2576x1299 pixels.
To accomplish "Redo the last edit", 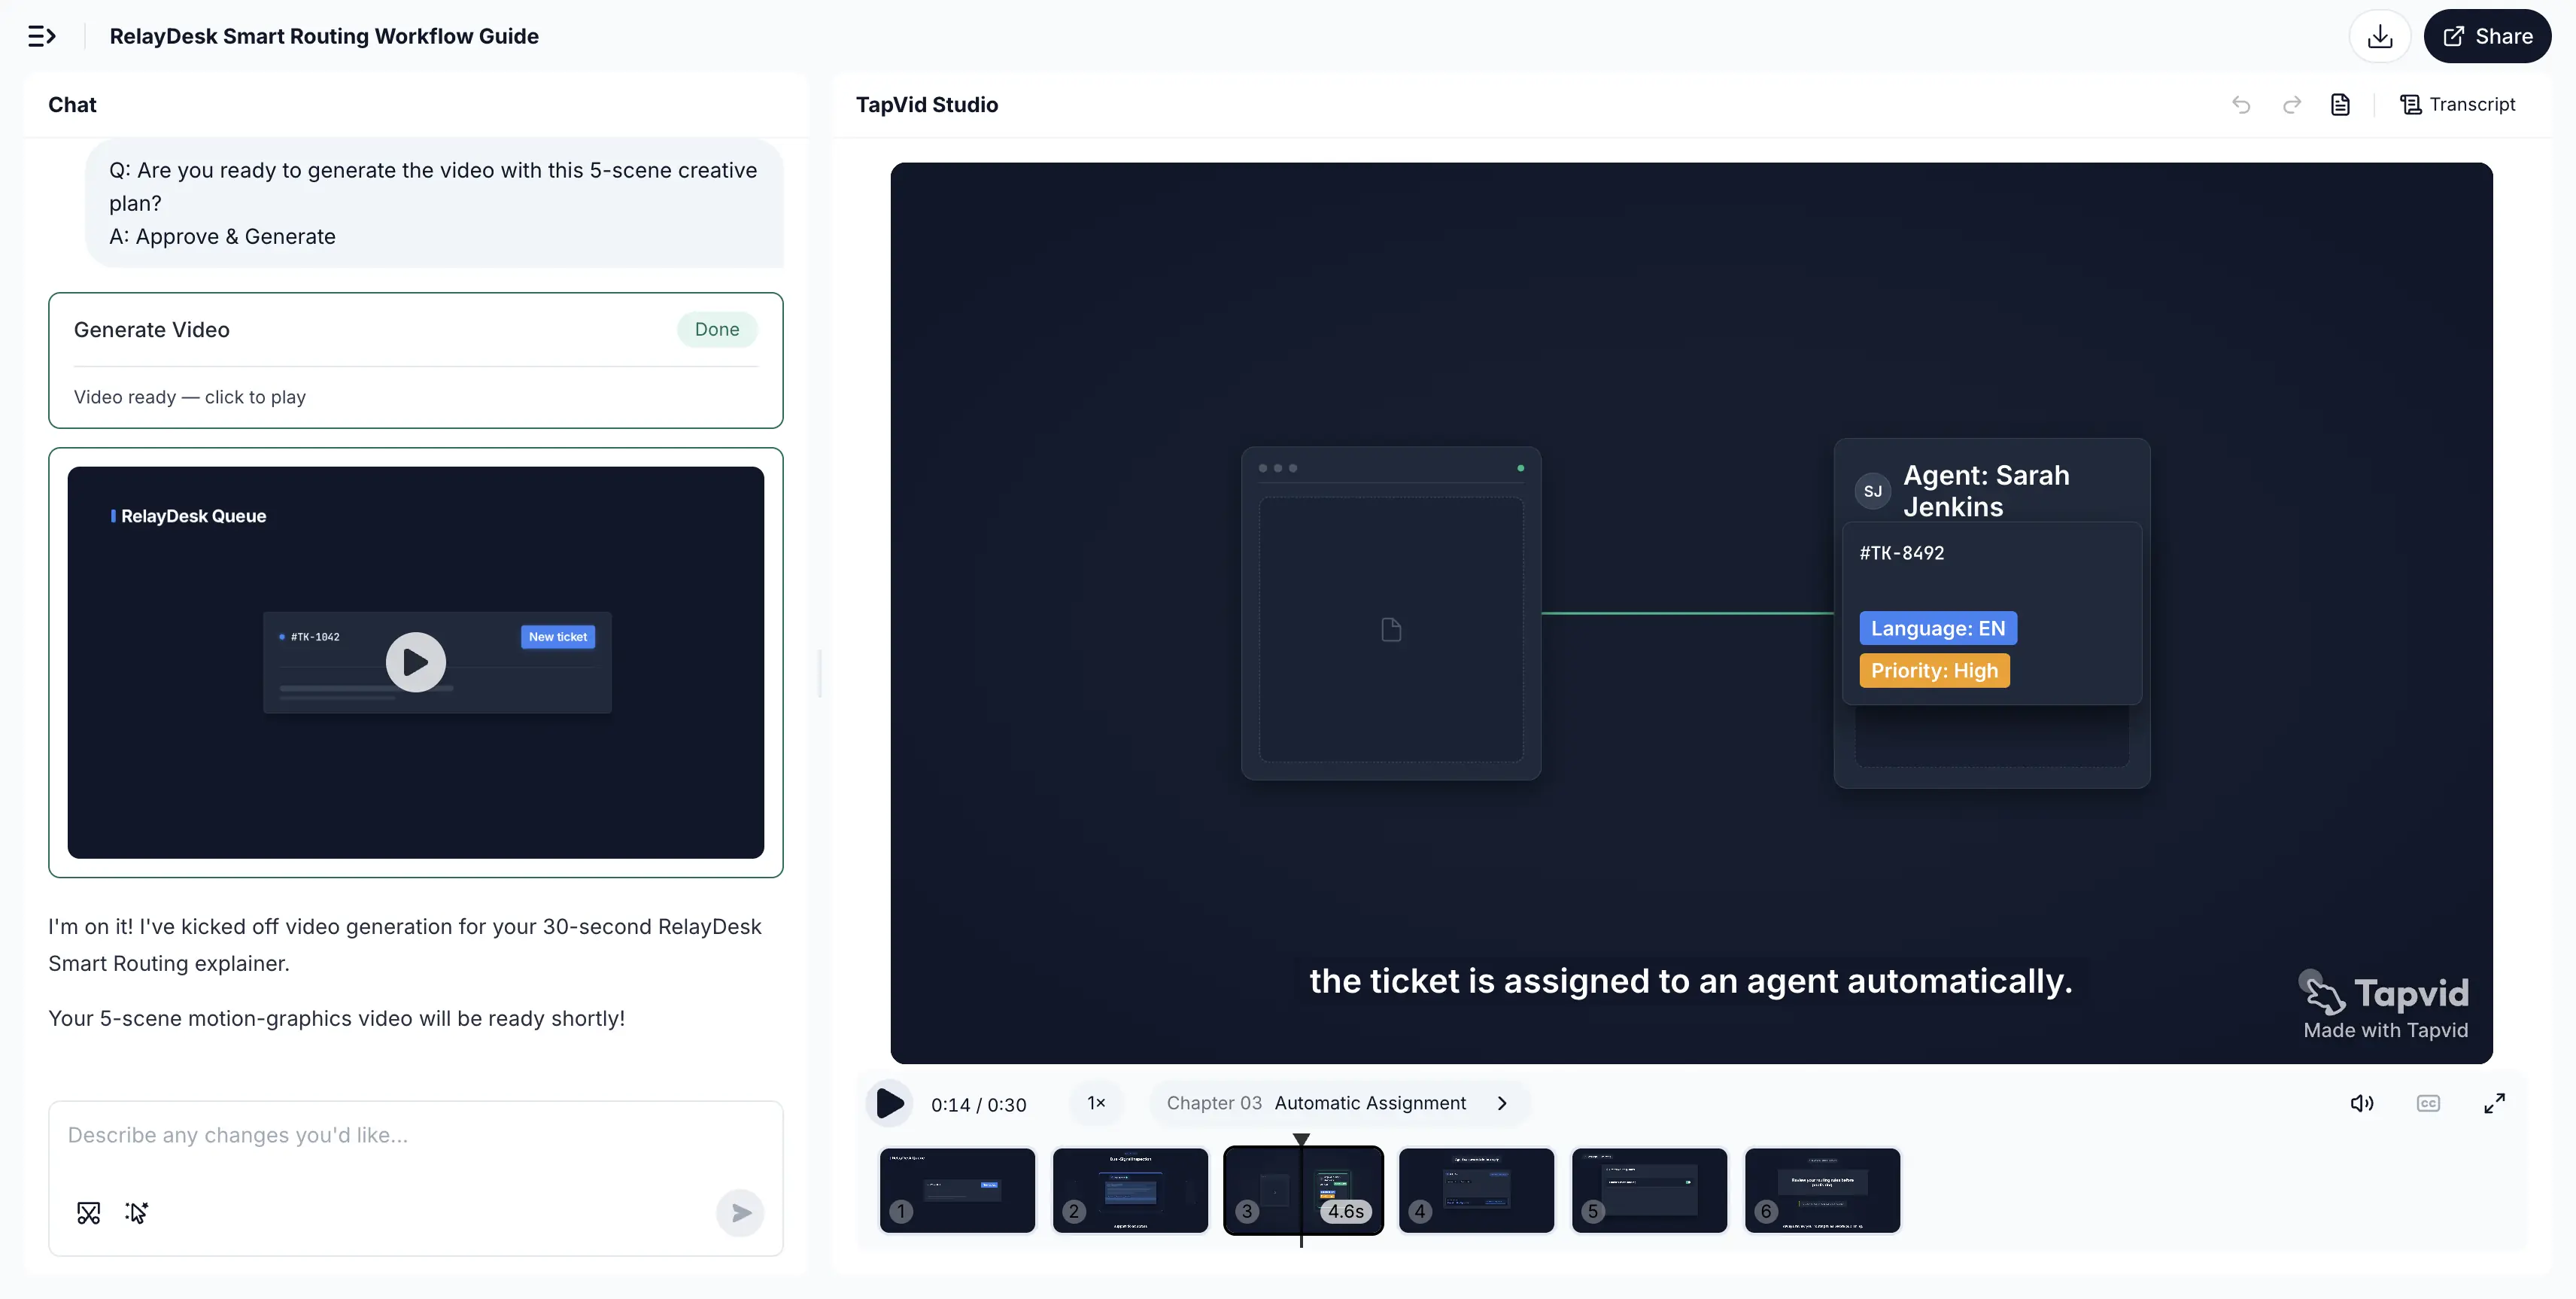I will (2292, 104).
